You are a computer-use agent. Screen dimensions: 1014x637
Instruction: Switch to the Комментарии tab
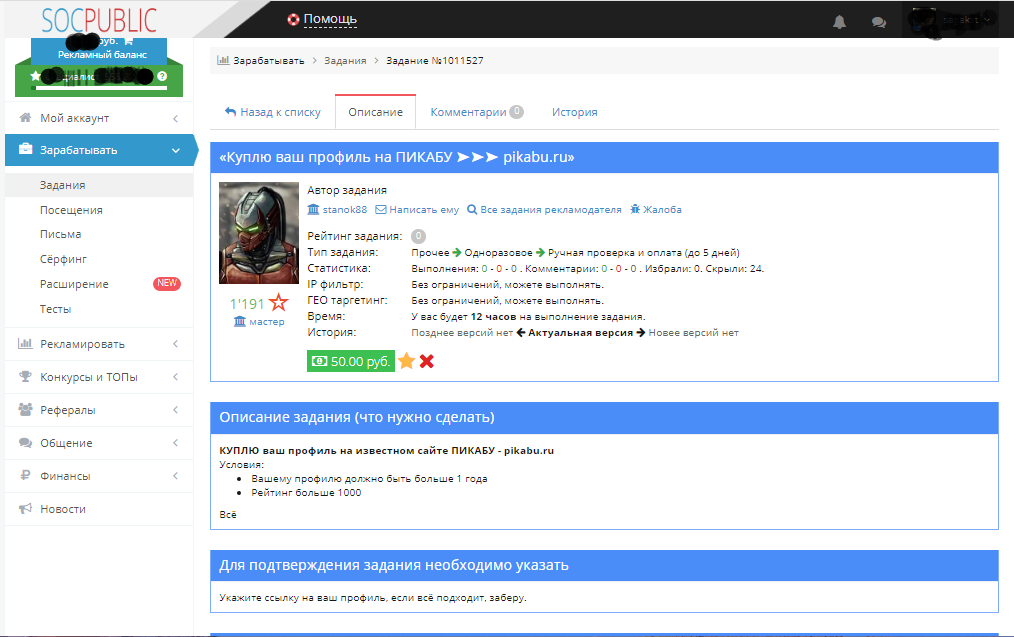click(x=477, y=112)
